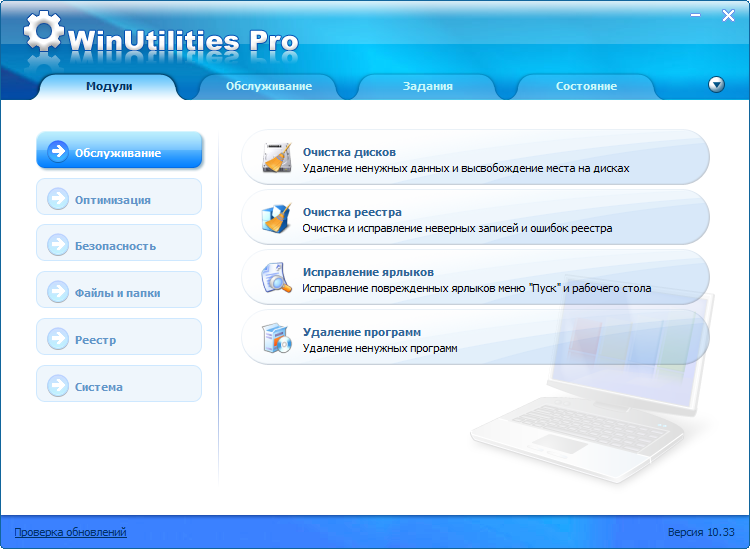
Task: Click arrow icon beside Система
Action: click(x=58, y=385)
